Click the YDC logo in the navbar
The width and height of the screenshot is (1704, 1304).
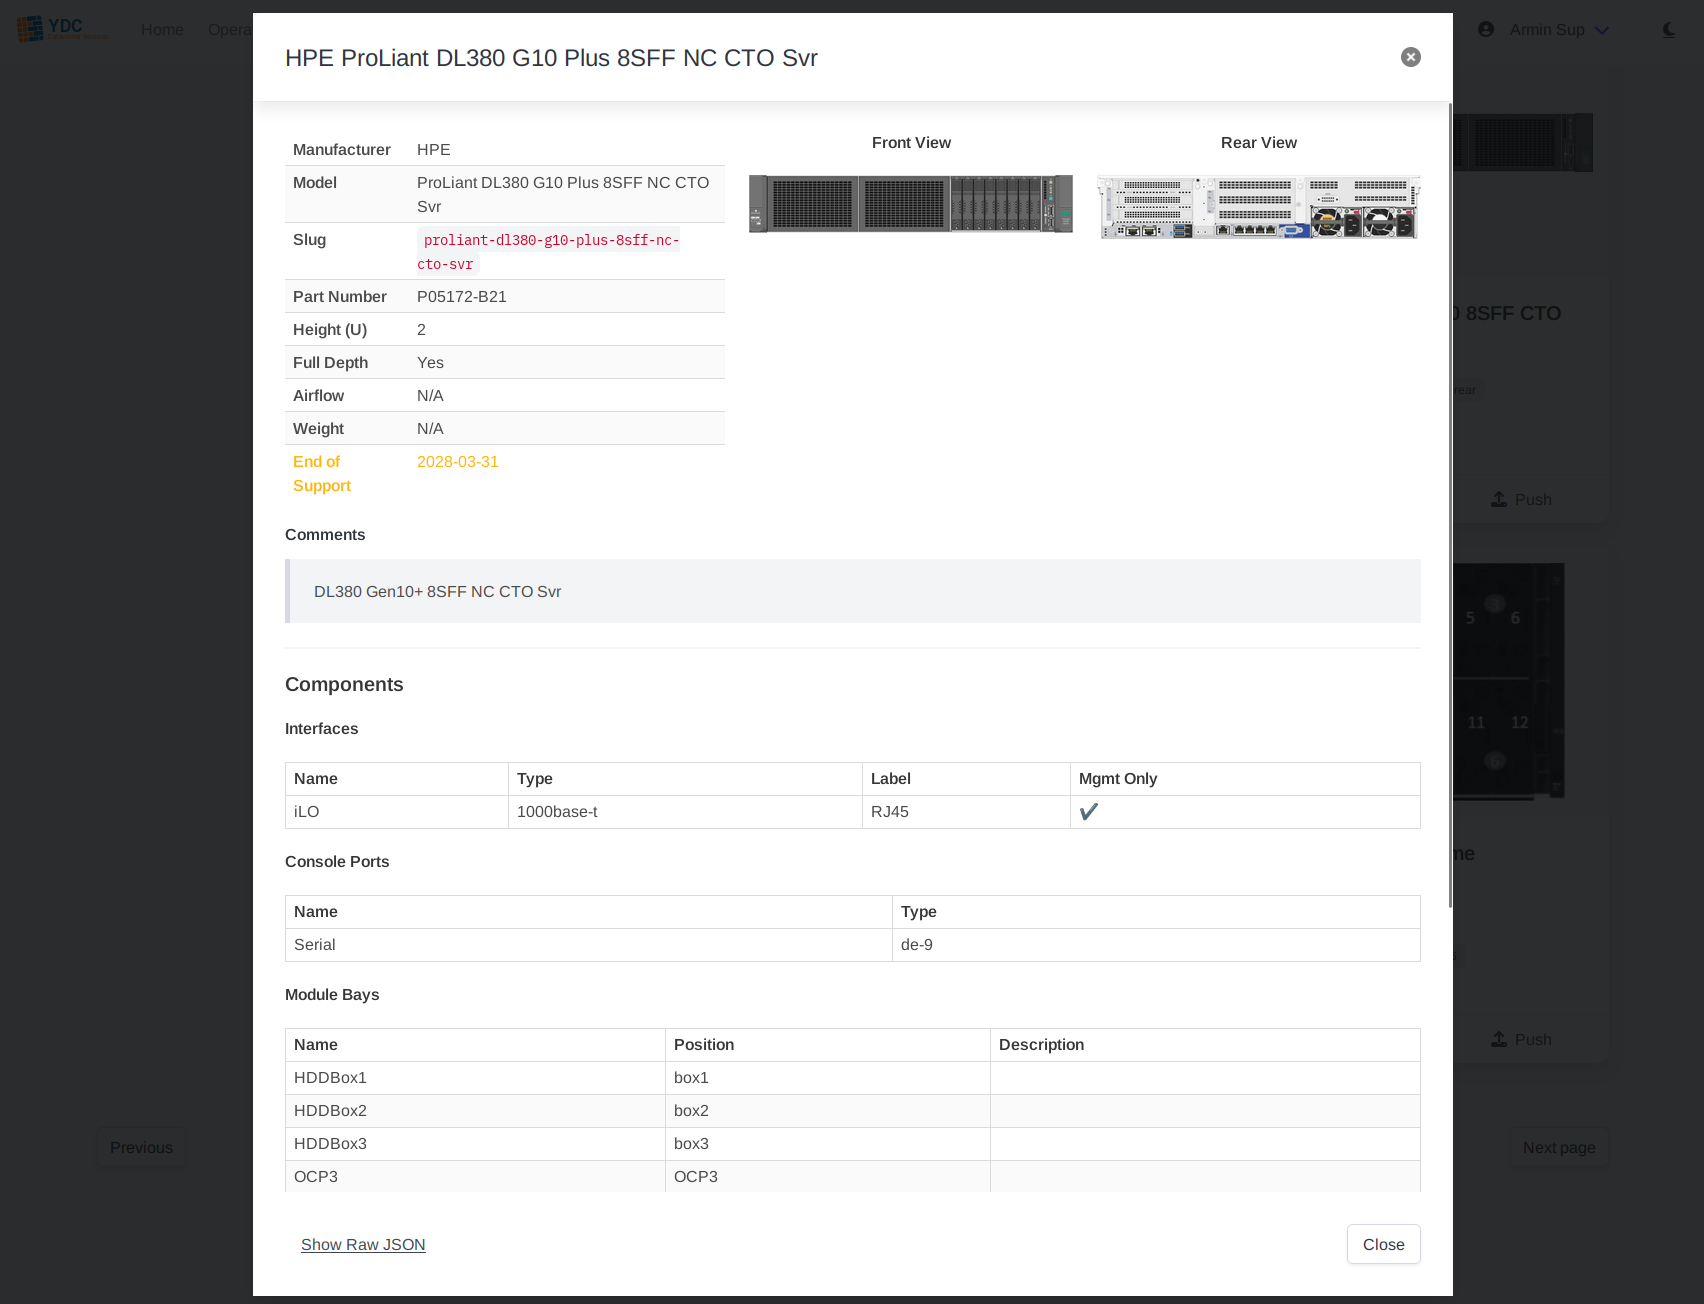pos(62,29)
